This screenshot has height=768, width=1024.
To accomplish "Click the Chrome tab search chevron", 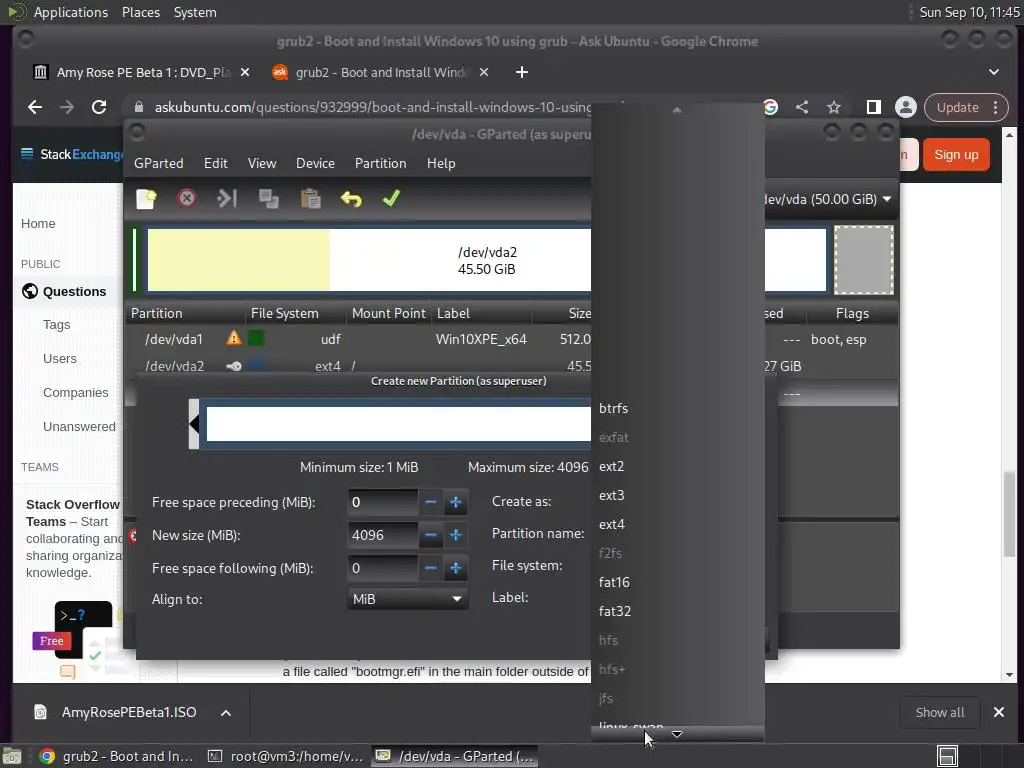I will pos(993,72).
